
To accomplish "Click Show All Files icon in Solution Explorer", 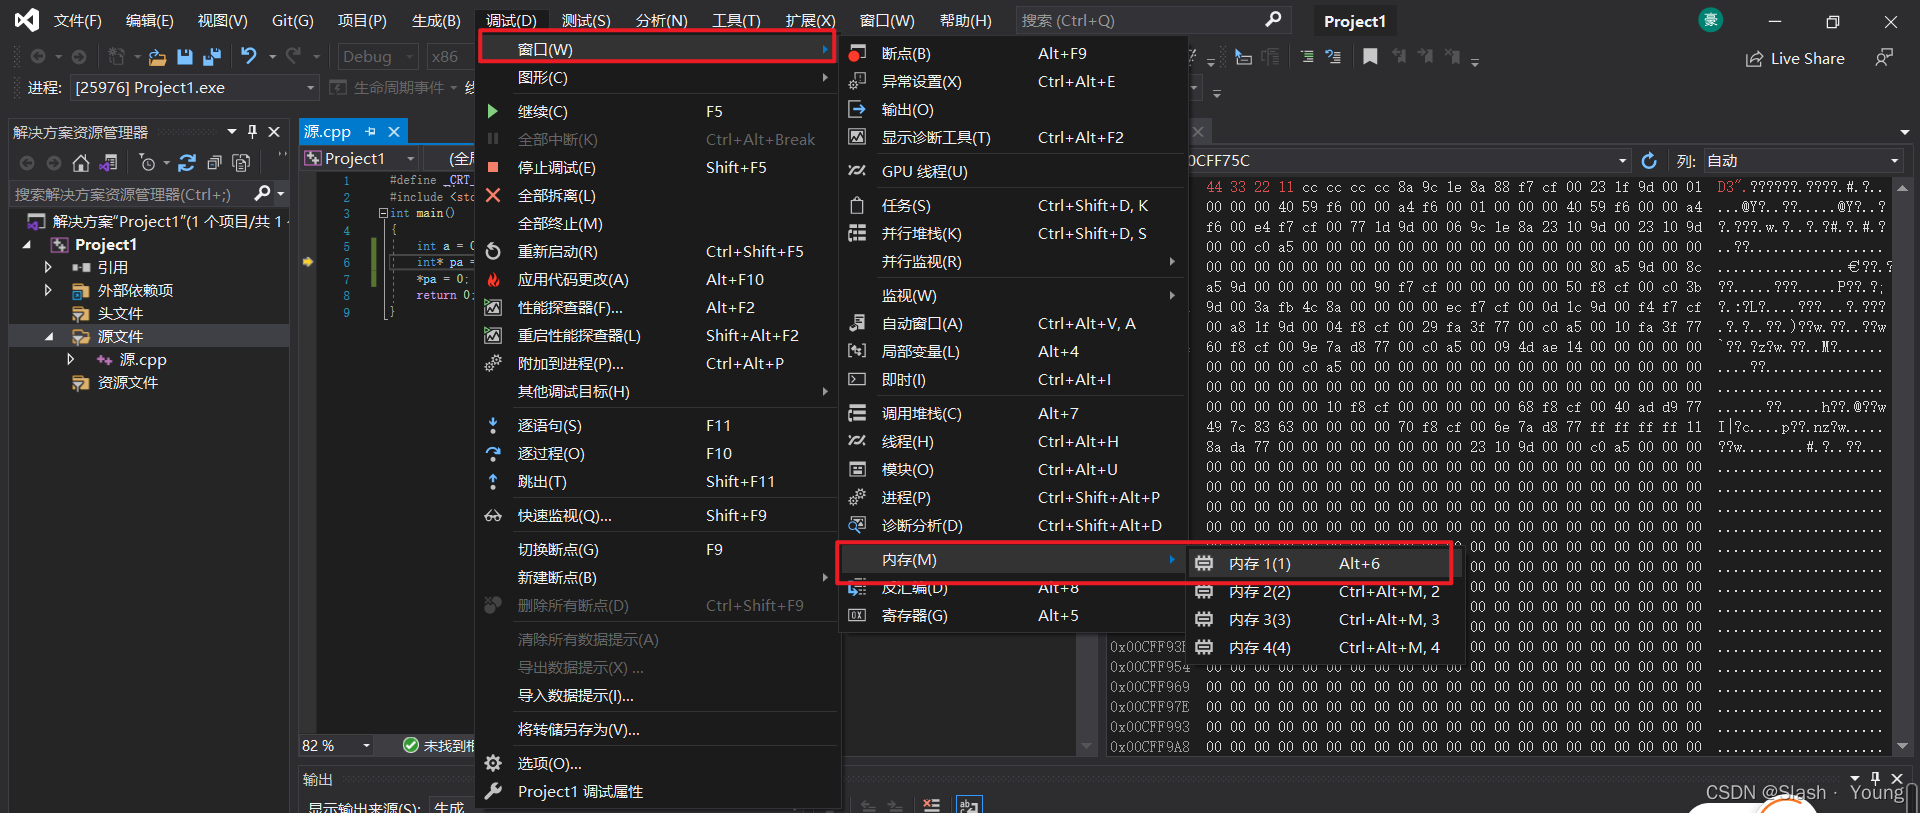I will 241,163.
